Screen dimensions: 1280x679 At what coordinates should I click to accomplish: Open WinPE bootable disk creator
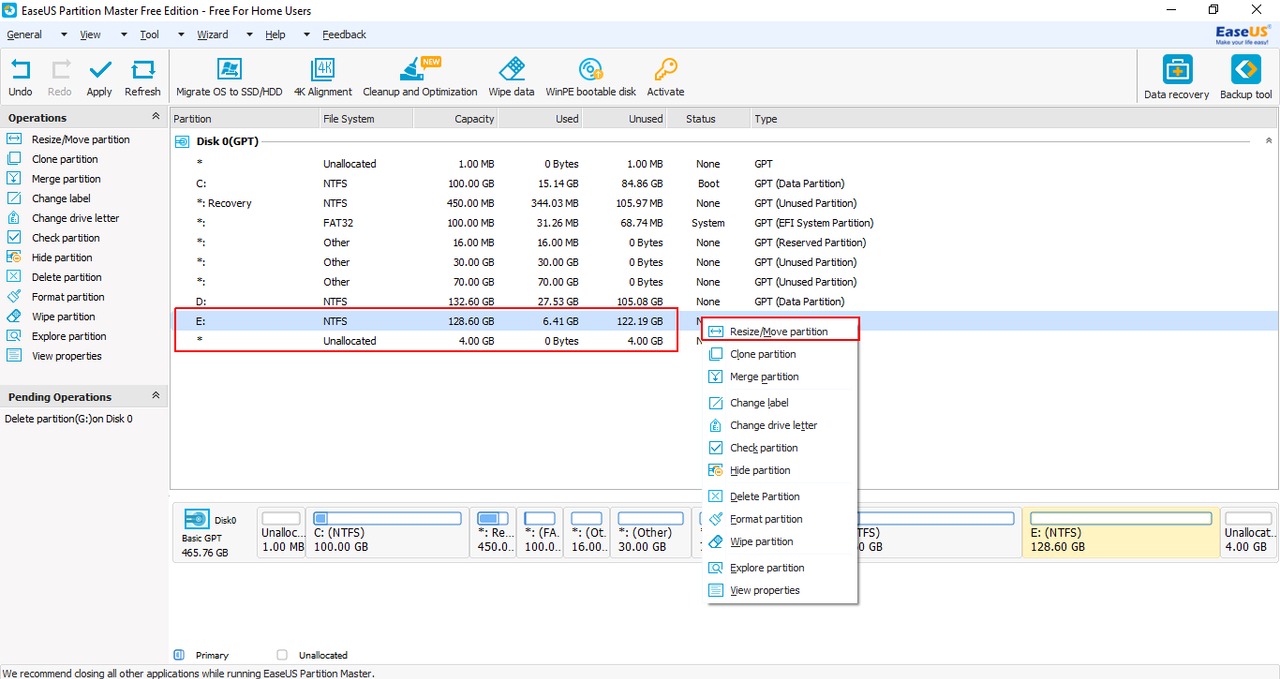pyautogui.click(x=591, y=78)
